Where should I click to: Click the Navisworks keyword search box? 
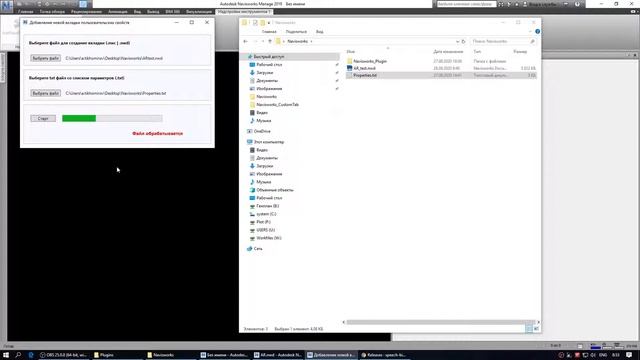point(466,4)
